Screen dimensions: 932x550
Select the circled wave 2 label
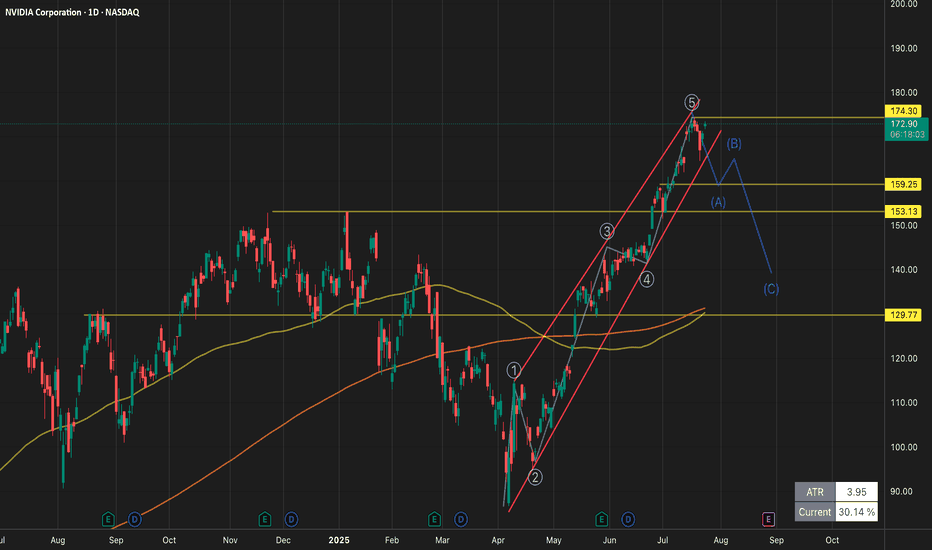coord(535,477)
